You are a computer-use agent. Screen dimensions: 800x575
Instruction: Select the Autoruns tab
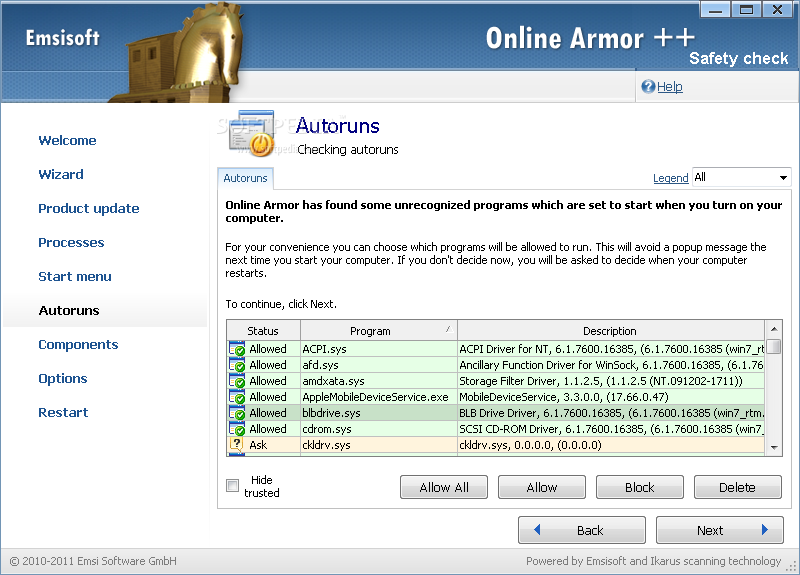click(x=245, y=178)
